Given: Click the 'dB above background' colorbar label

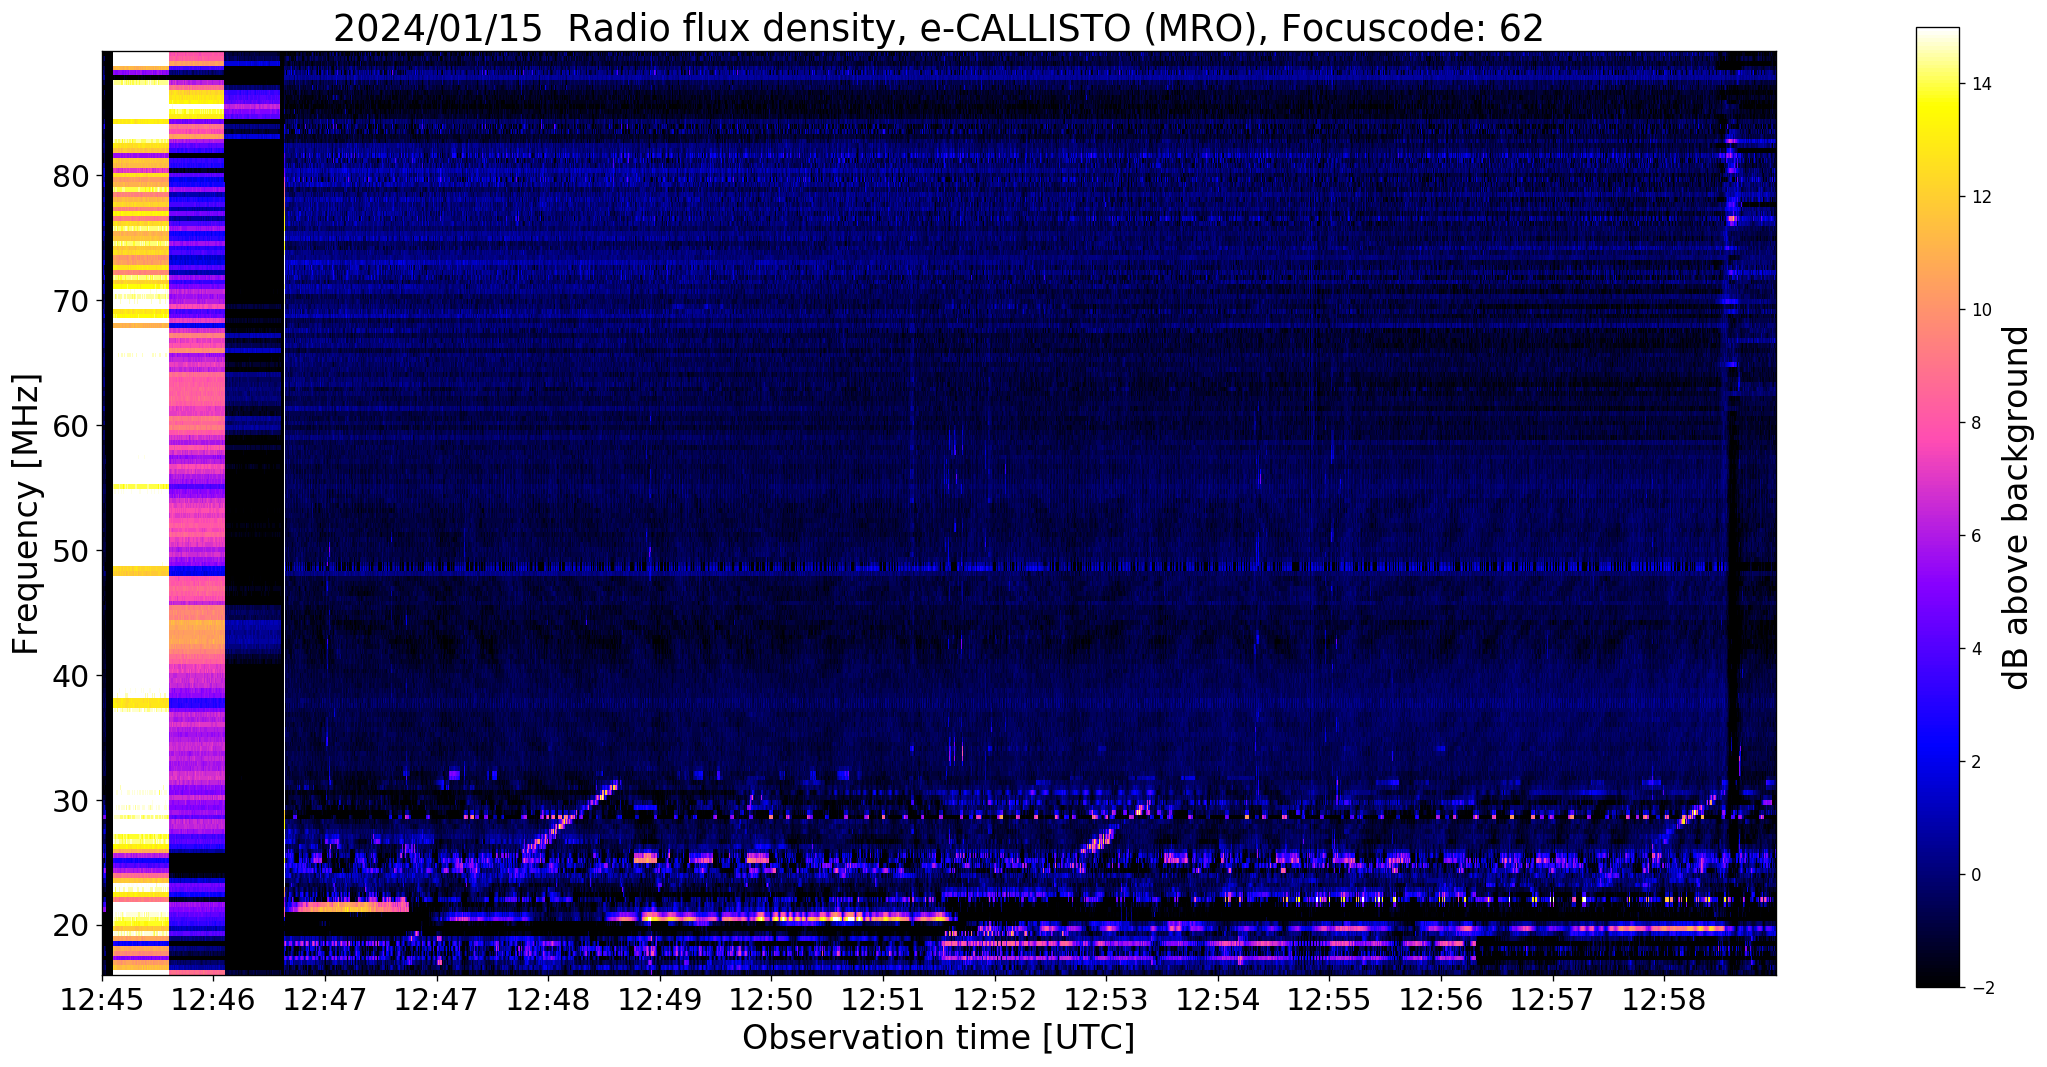Looking at the screenshot, I should click(2017, 508).
